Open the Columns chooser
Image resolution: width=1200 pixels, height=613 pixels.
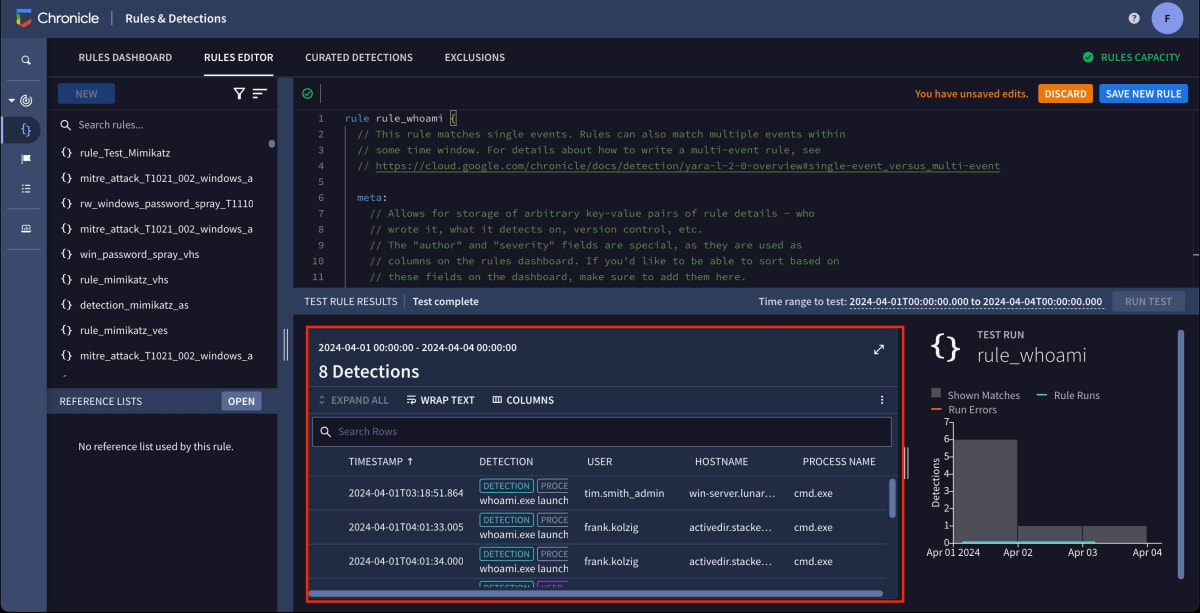(x=523, y=400)
